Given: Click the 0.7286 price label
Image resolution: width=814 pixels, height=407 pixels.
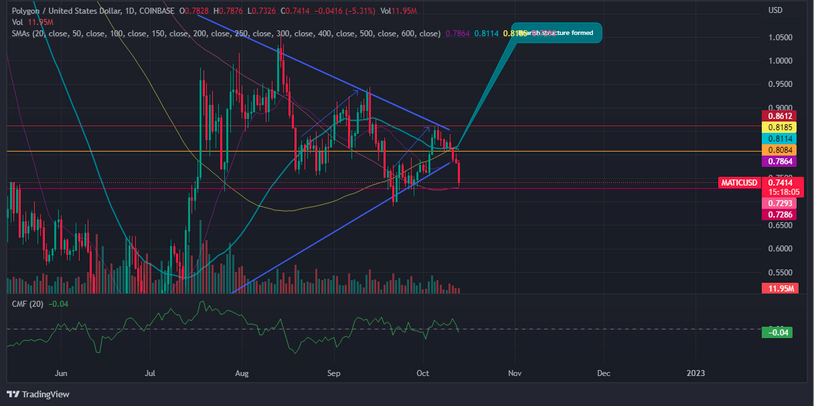Looking at the screenshot, I should [777, 214].
